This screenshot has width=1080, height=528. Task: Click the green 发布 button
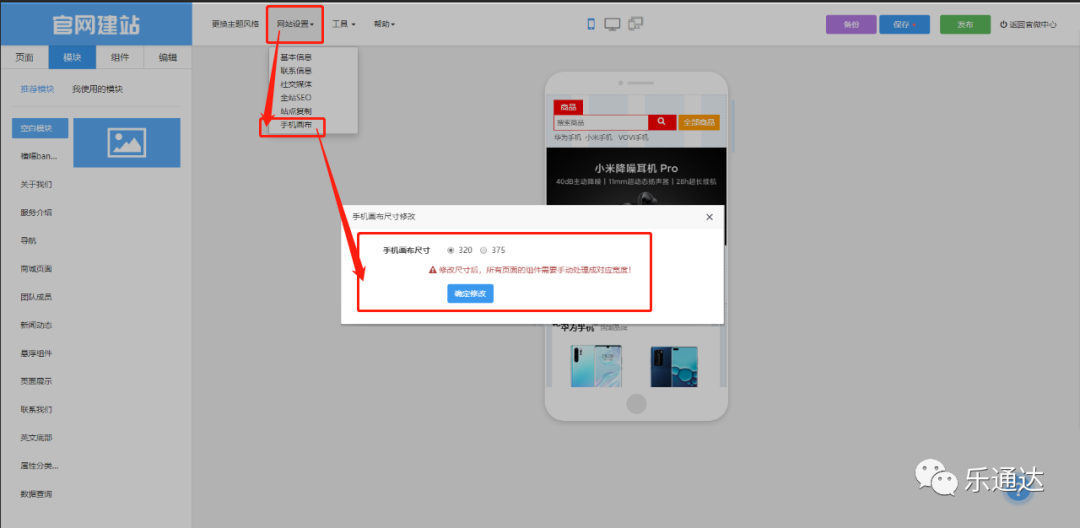point(965,24)
